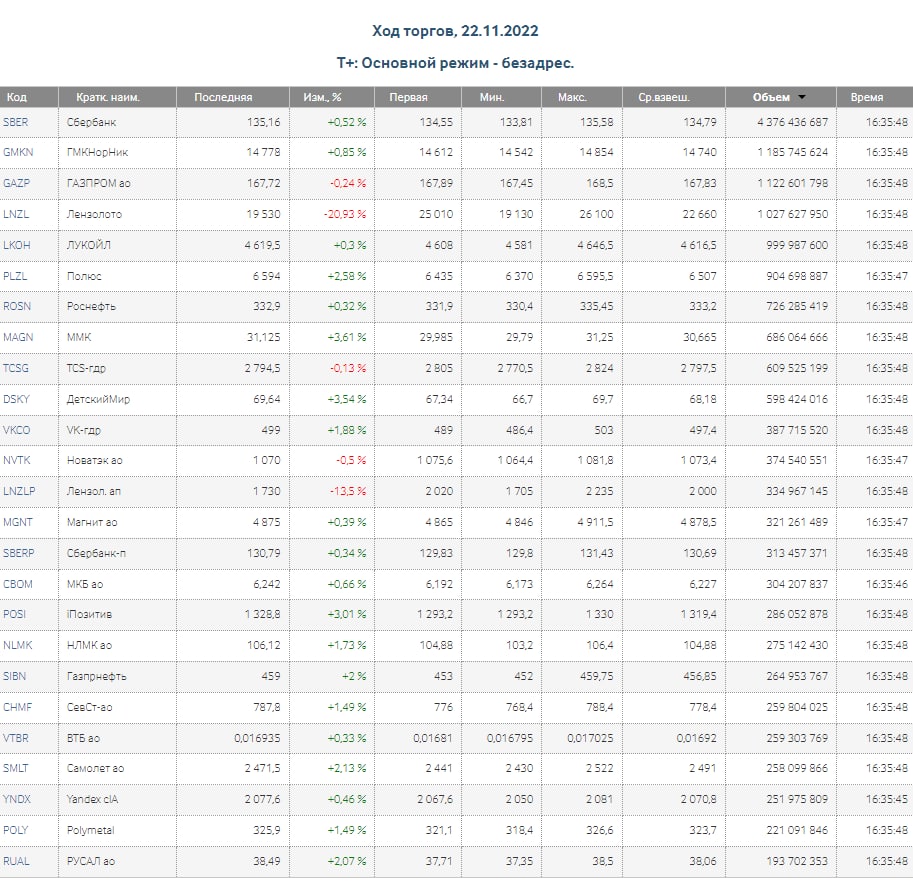913x881 pixels.
Task: Open the GMKN ticker link
Action: point(18,153)
